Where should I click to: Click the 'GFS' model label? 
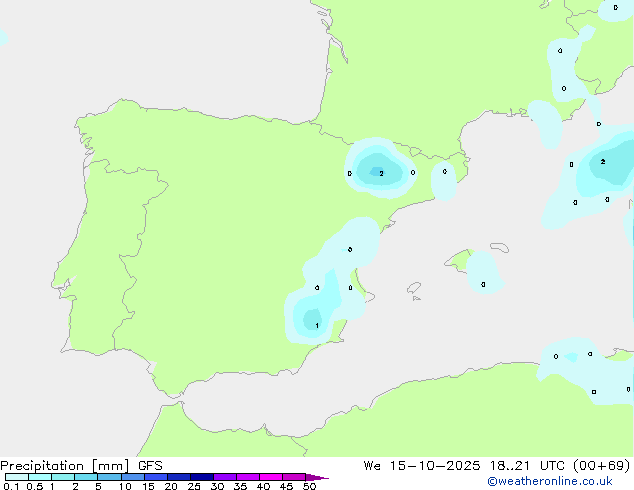click(150, 466)
